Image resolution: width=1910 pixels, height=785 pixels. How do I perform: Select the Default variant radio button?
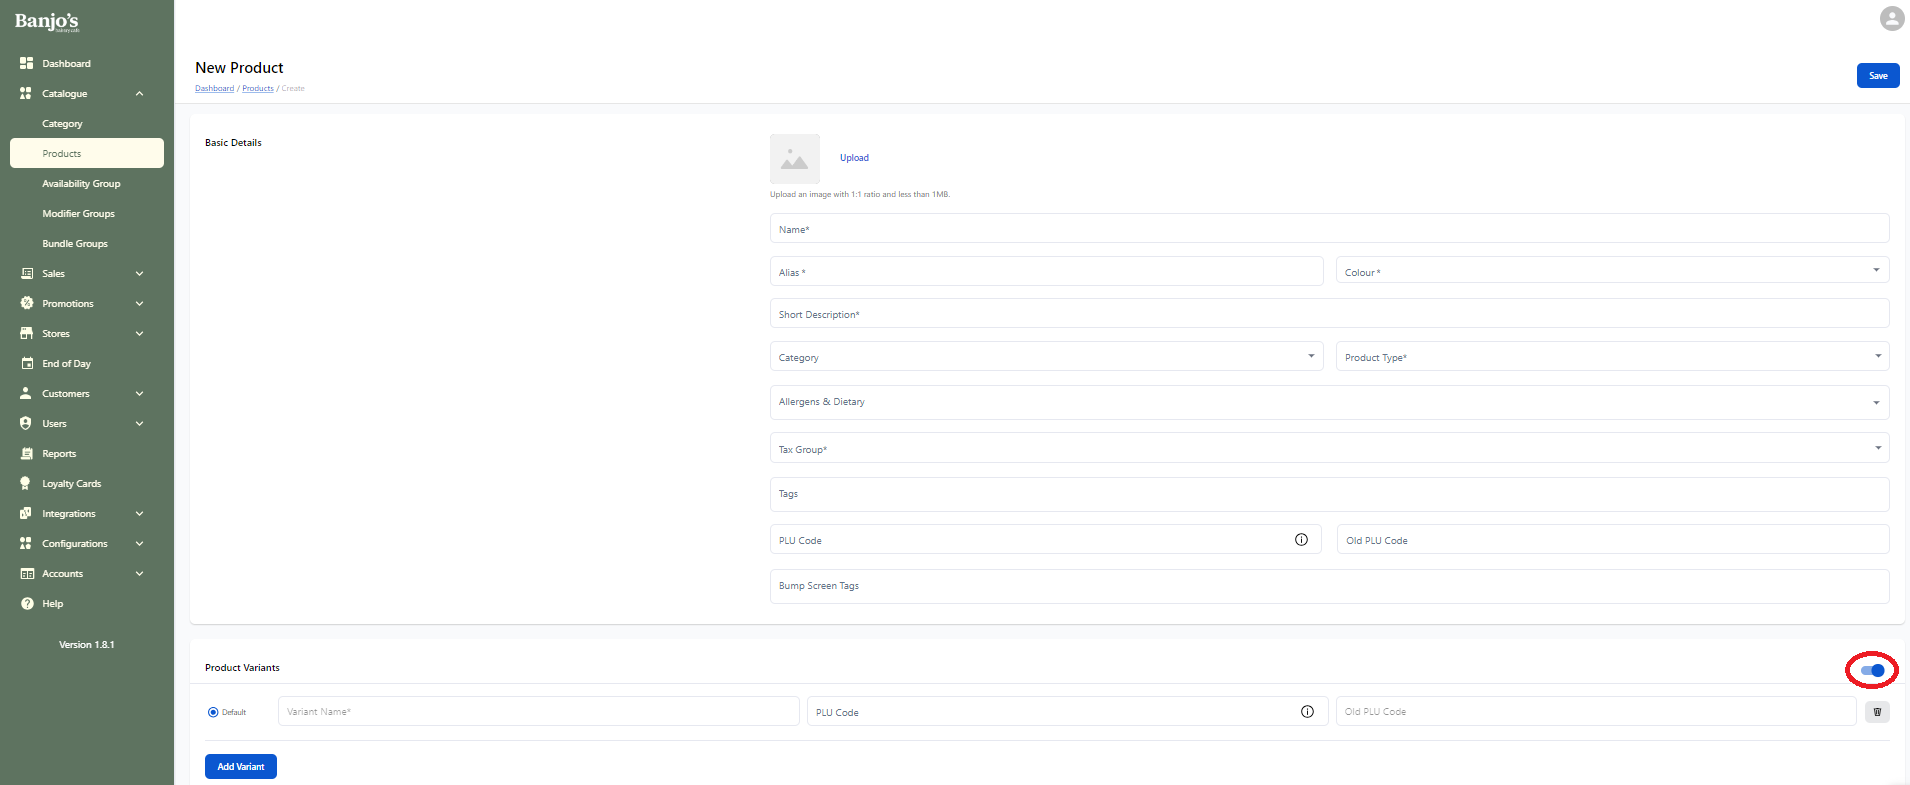[213, 712]
